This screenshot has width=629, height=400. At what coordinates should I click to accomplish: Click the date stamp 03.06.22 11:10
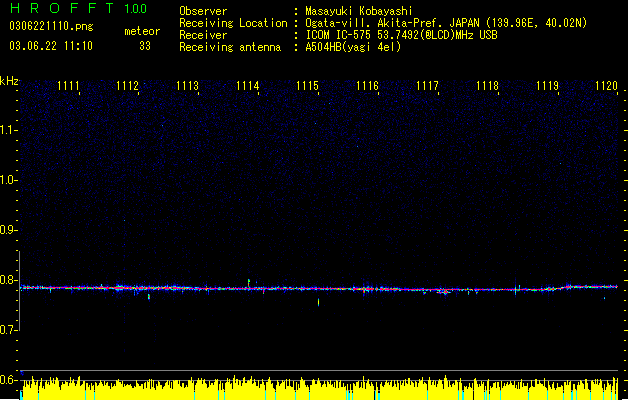51,46
